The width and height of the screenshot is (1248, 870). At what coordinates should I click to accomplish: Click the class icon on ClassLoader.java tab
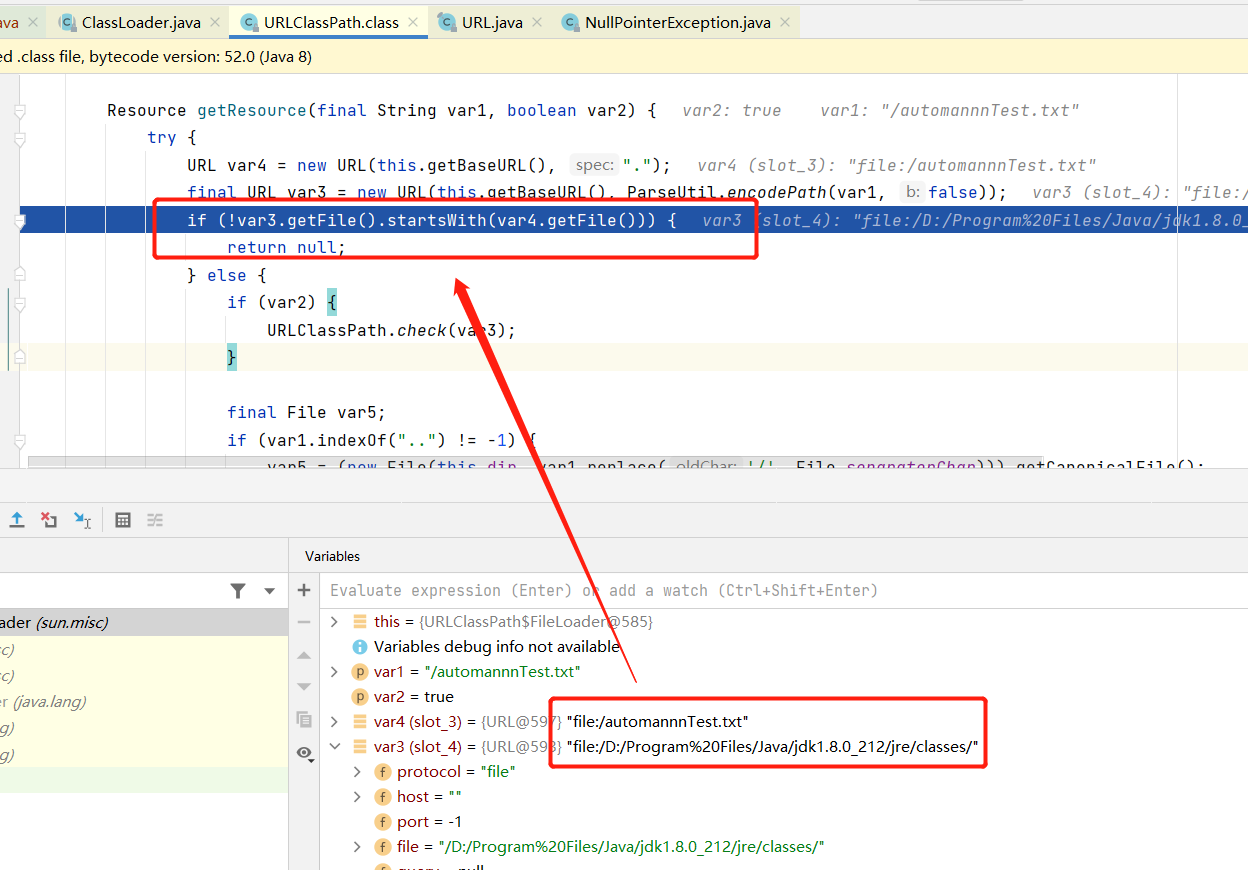[67, 22]
